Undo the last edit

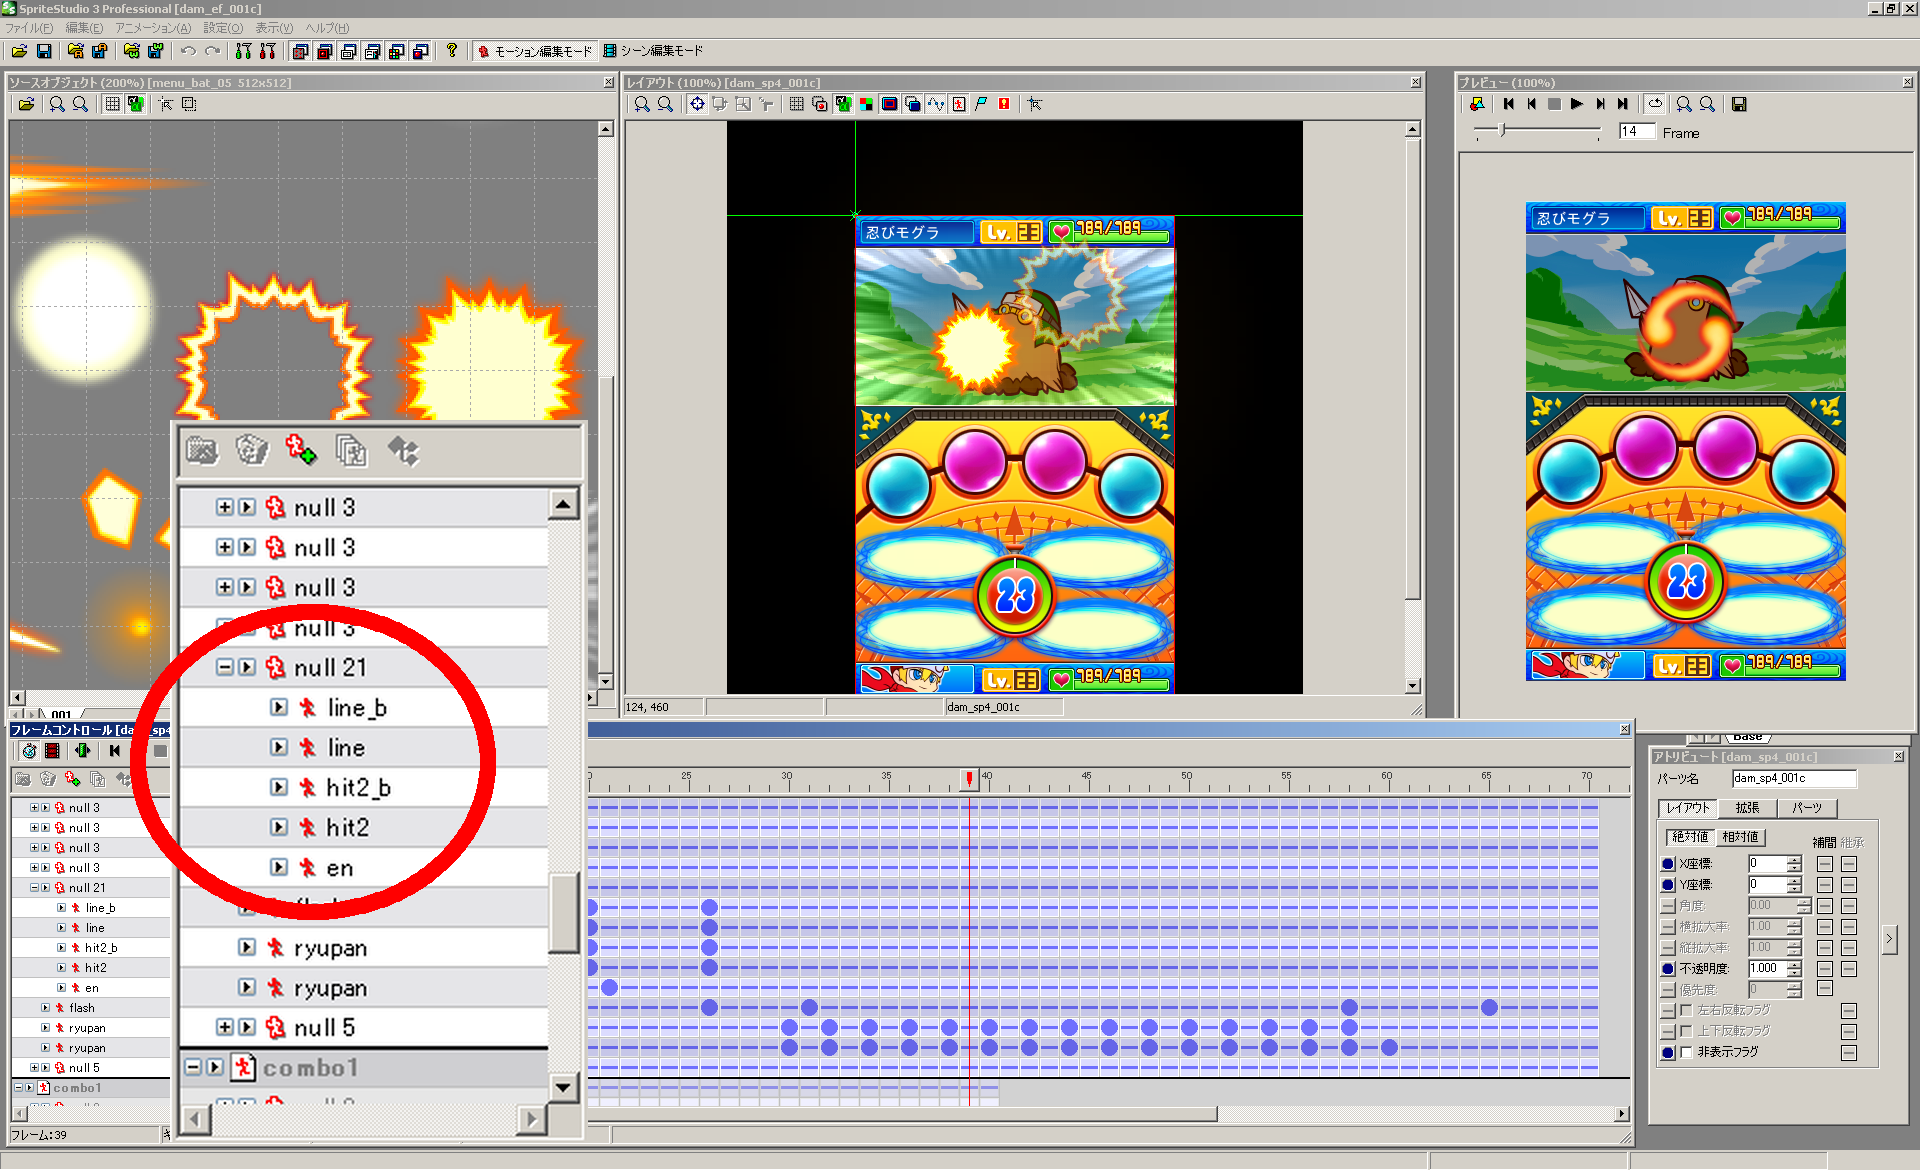point(188,51)
